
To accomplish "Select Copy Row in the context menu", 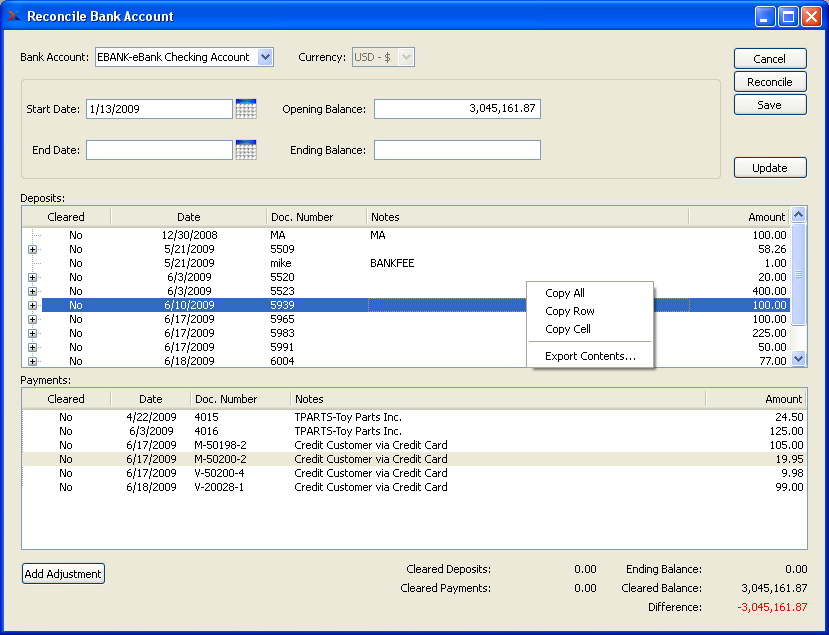I will click(569, 311).
